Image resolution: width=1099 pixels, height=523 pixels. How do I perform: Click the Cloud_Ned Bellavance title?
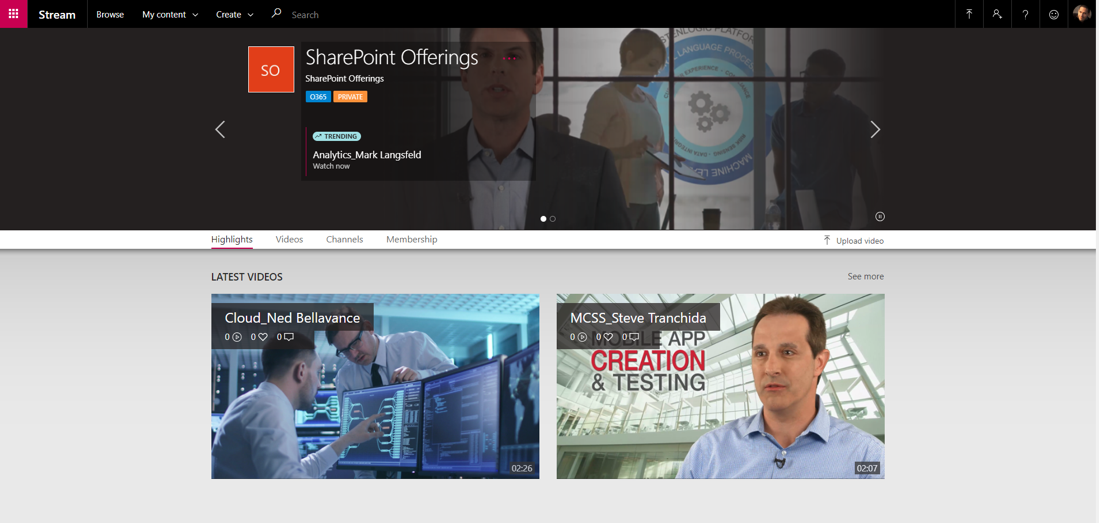292,318
